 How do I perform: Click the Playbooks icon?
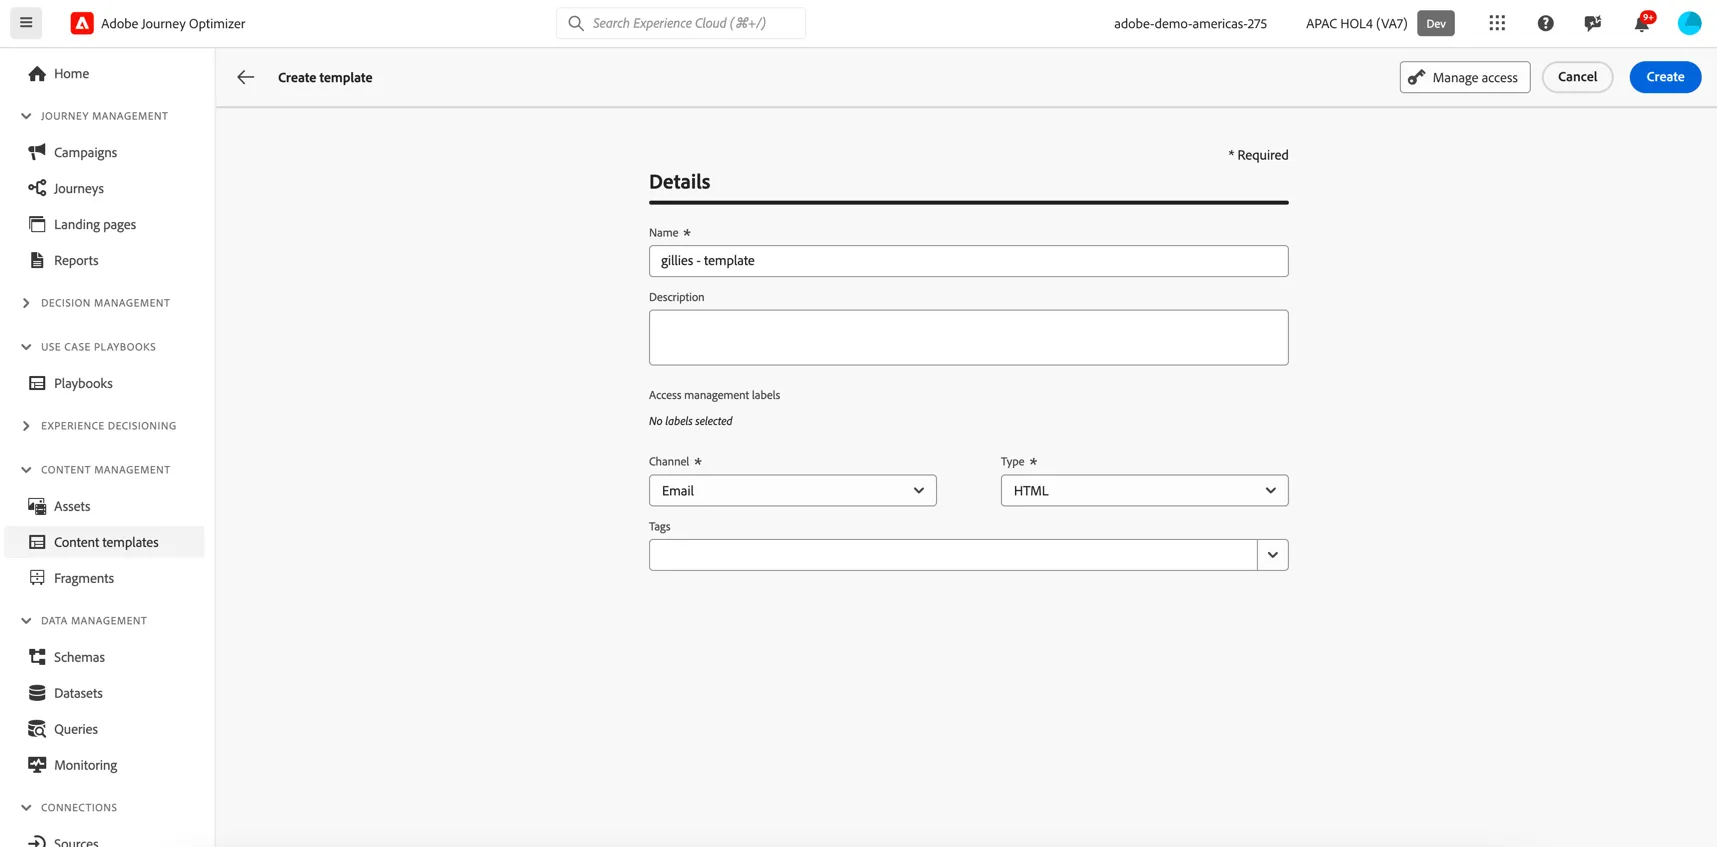pyautogui.click(x=37, y=383)
